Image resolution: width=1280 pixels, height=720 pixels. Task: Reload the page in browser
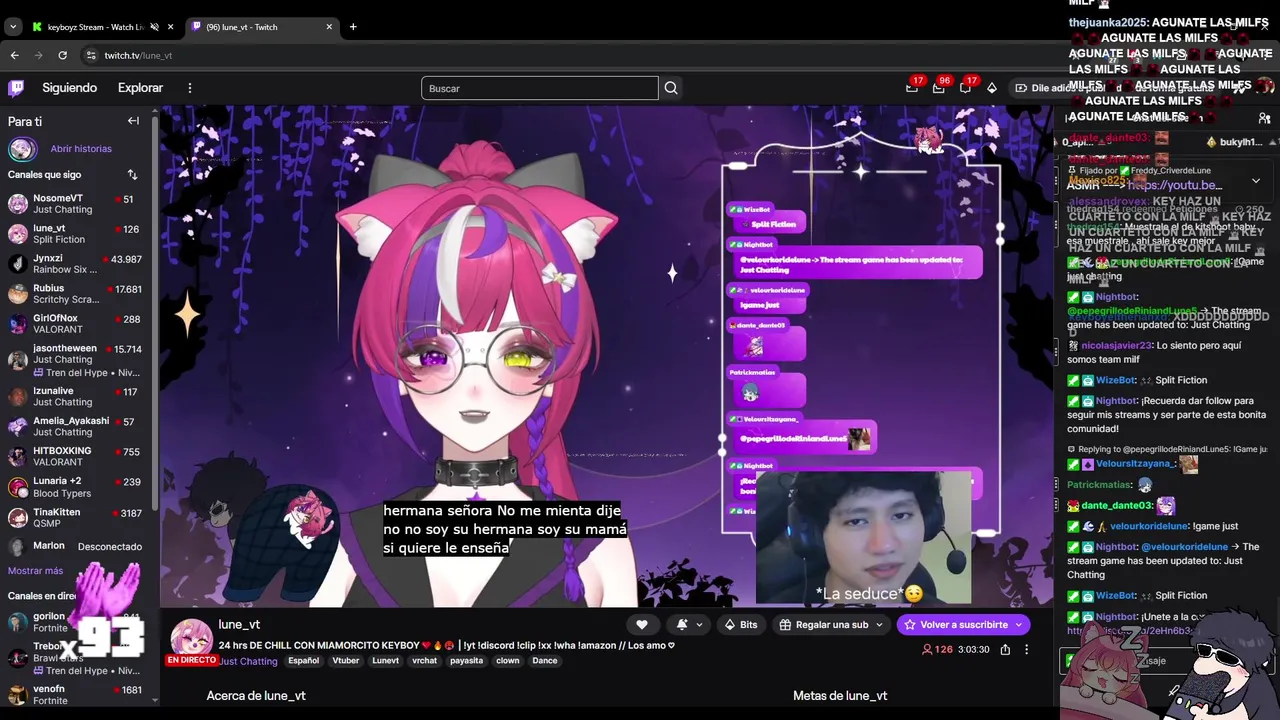pyautogui.click(x=62, y=55)
